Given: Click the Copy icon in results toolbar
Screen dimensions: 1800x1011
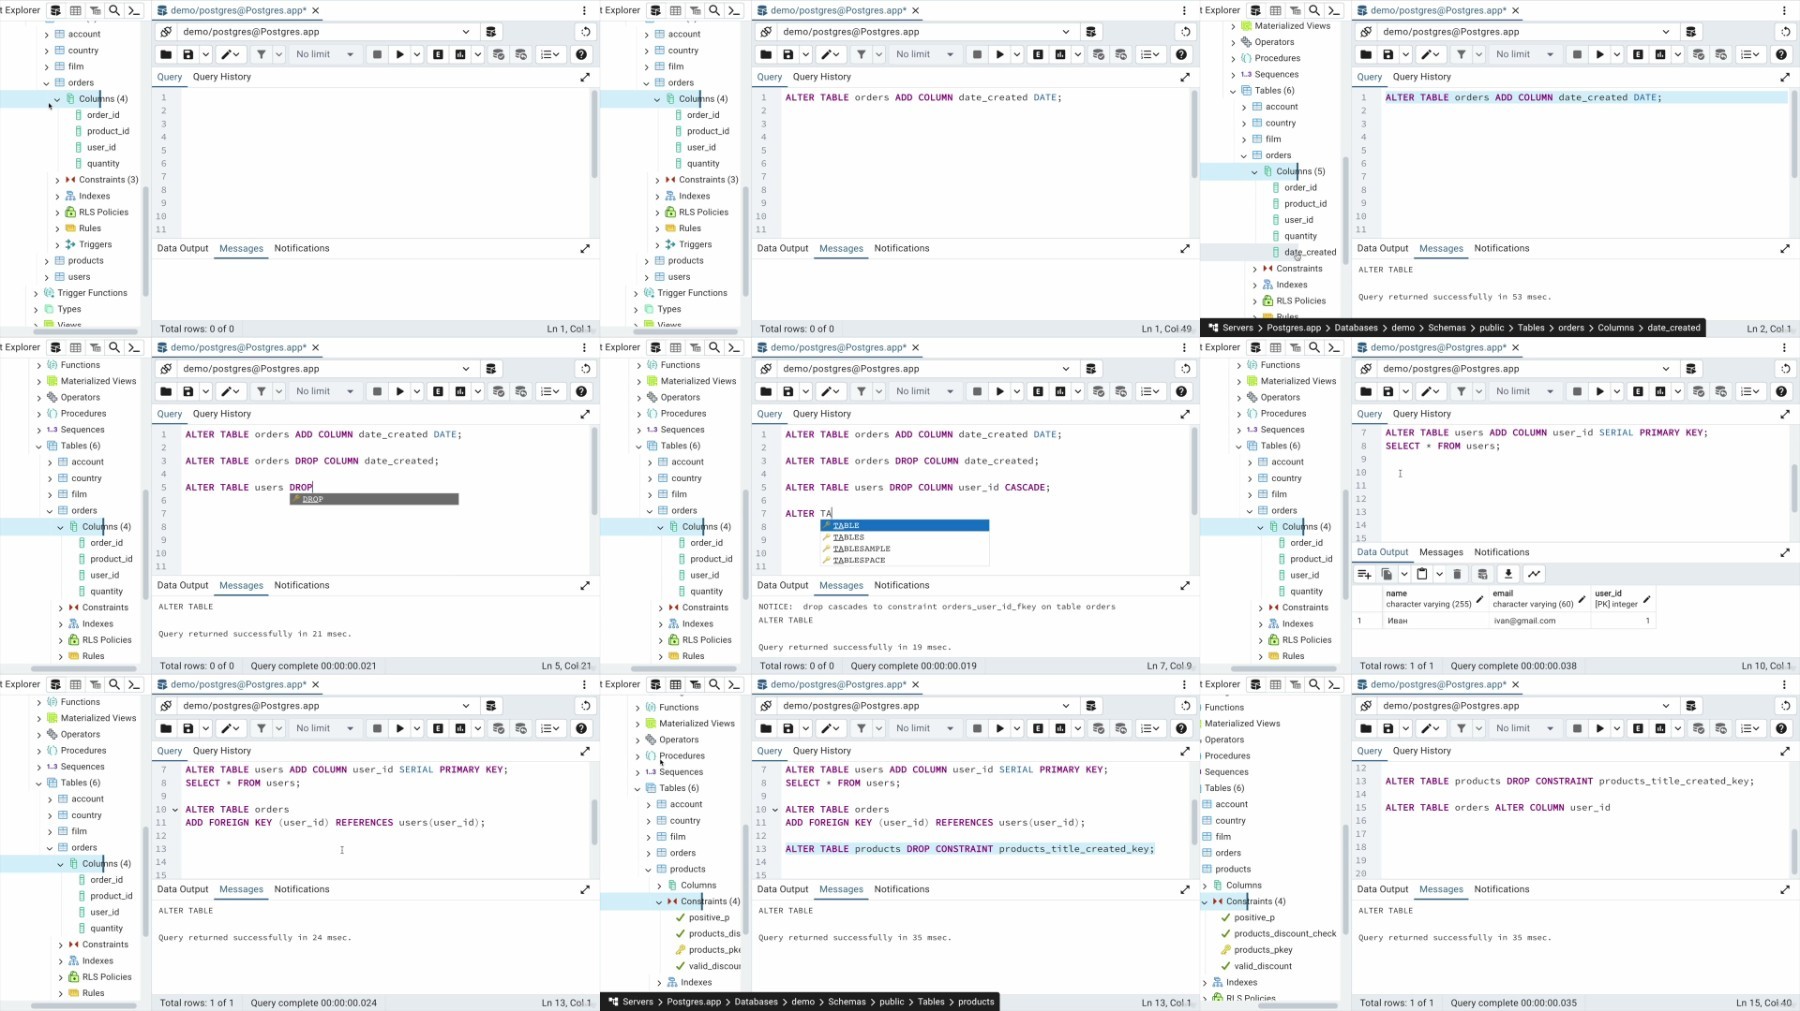Looking at the screenshot, I should coord(1387,574).
